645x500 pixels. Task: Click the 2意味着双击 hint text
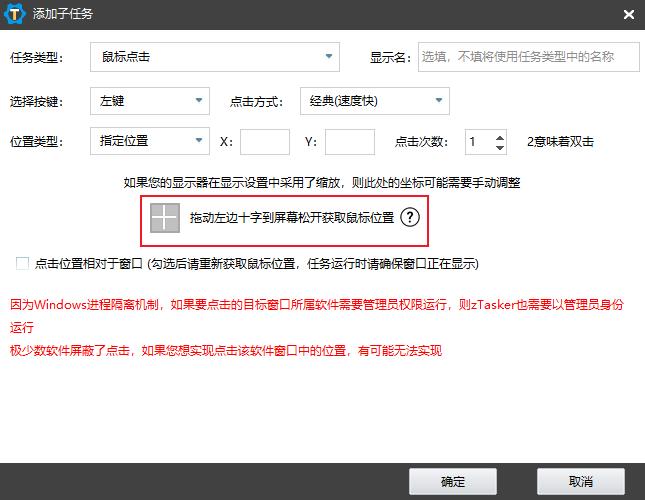click(x=560, y=142)
